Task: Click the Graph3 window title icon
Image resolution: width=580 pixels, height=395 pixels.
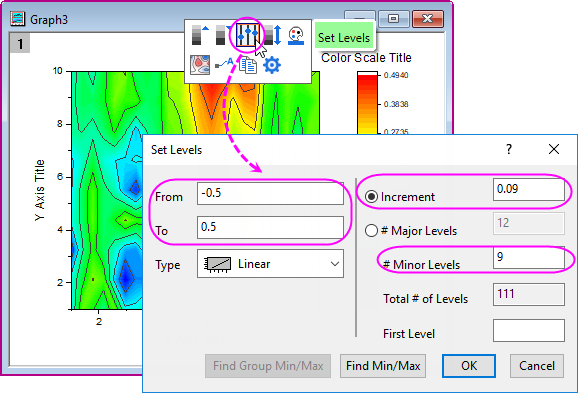Action: tap(18, 18)
